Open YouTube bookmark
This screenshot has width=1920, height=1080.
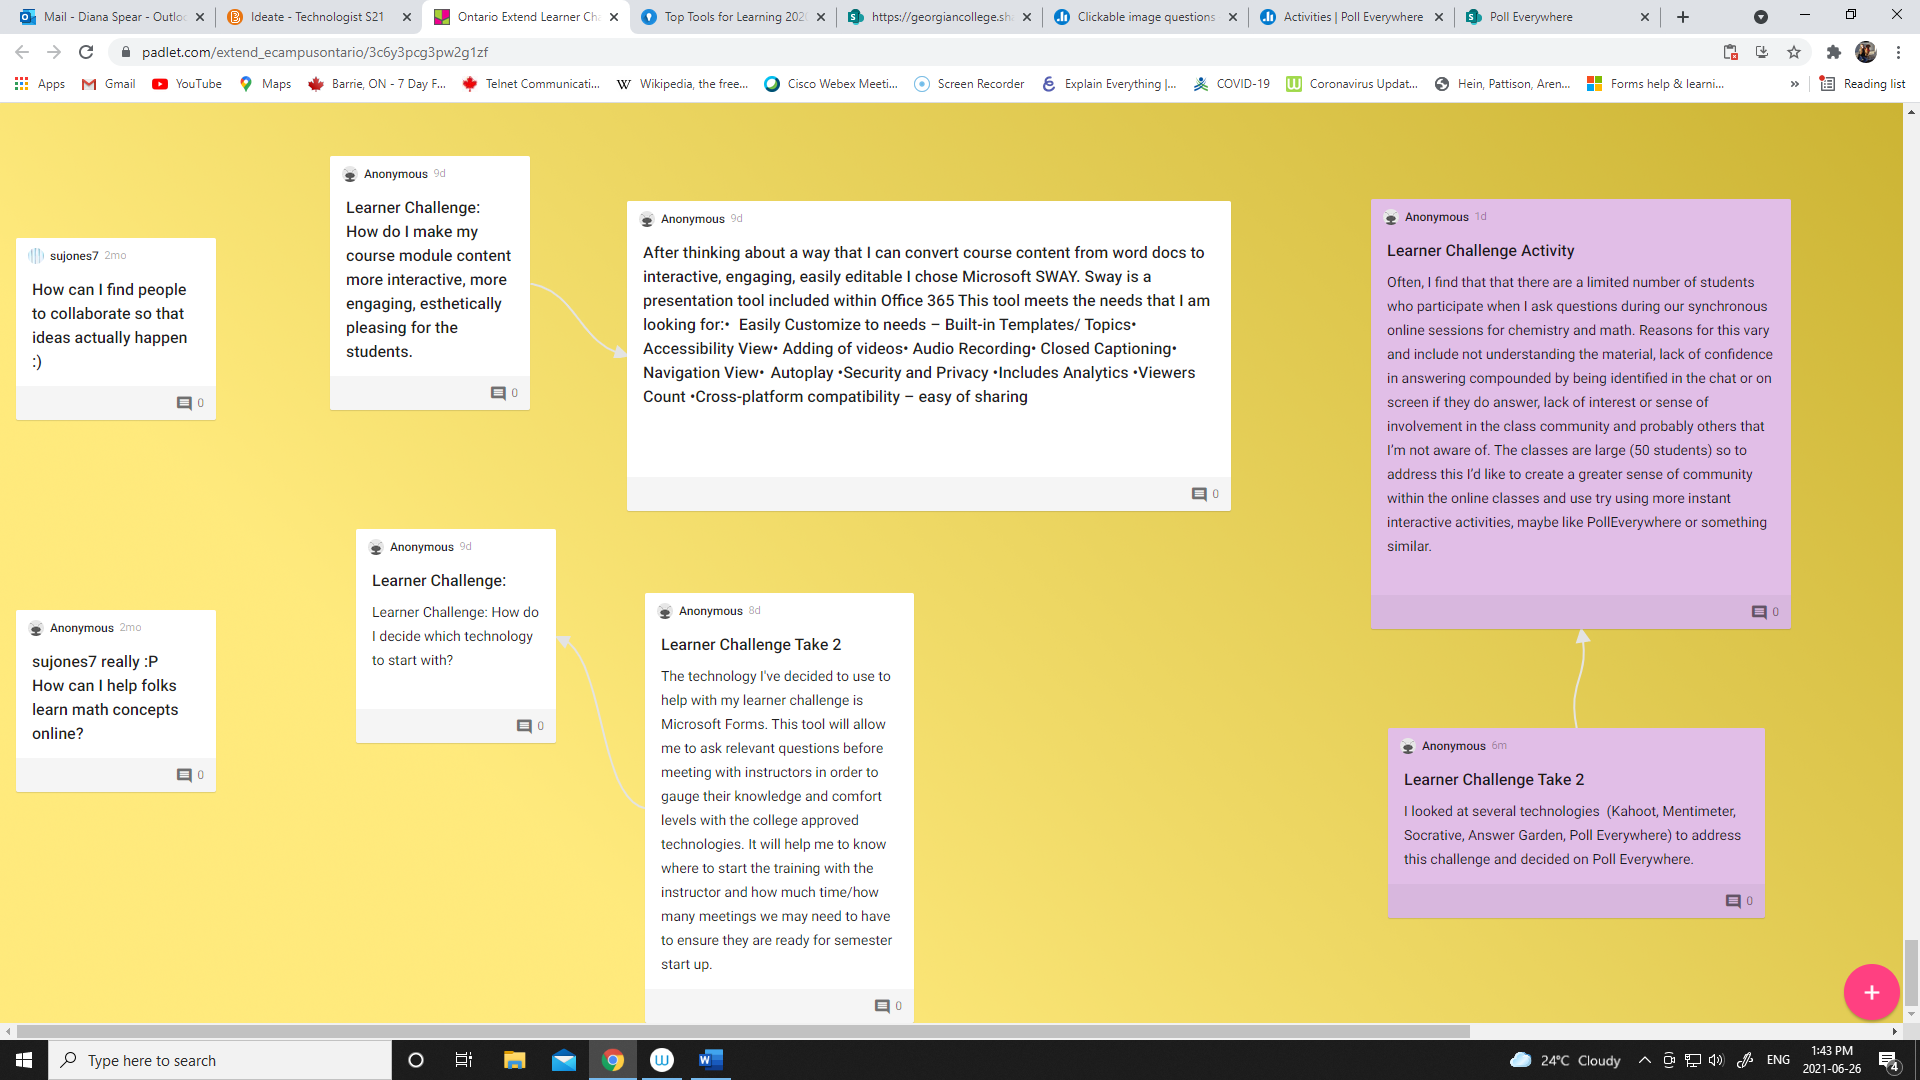(x=187, y=84)
